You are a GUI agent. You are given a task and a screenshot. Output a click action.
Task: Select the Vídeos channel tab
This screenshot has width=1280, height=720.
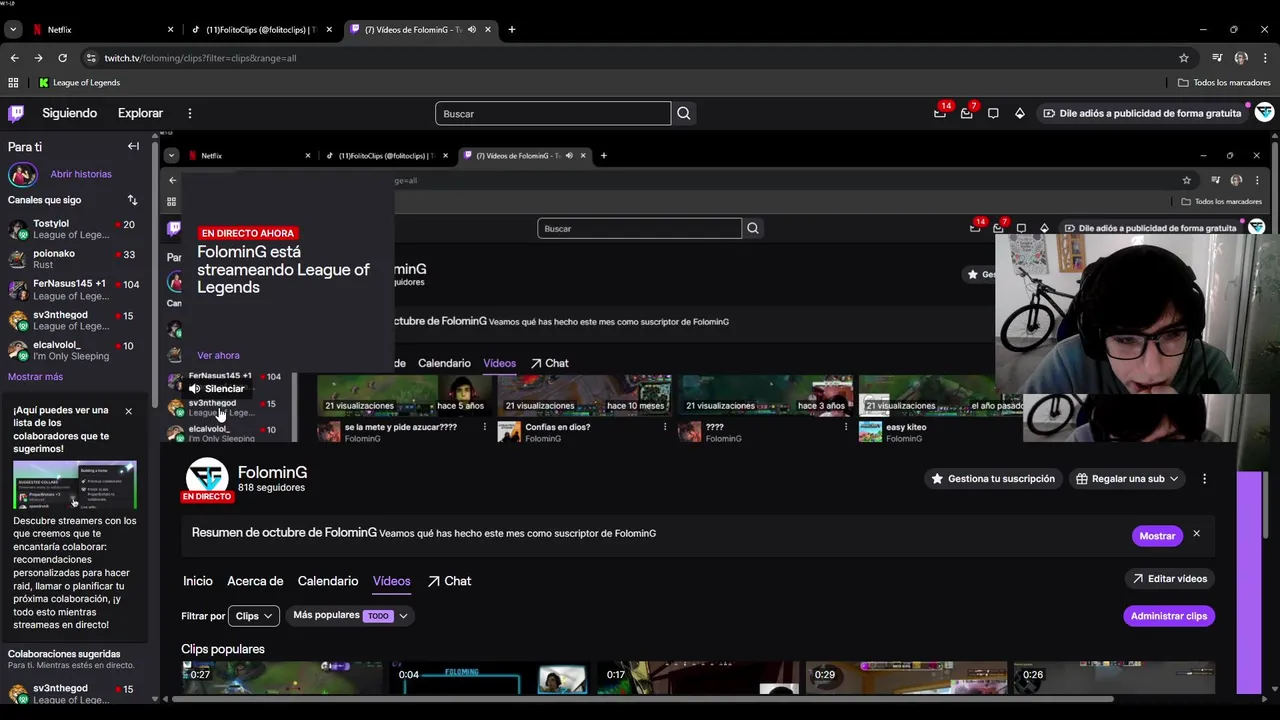pos(392,581)
